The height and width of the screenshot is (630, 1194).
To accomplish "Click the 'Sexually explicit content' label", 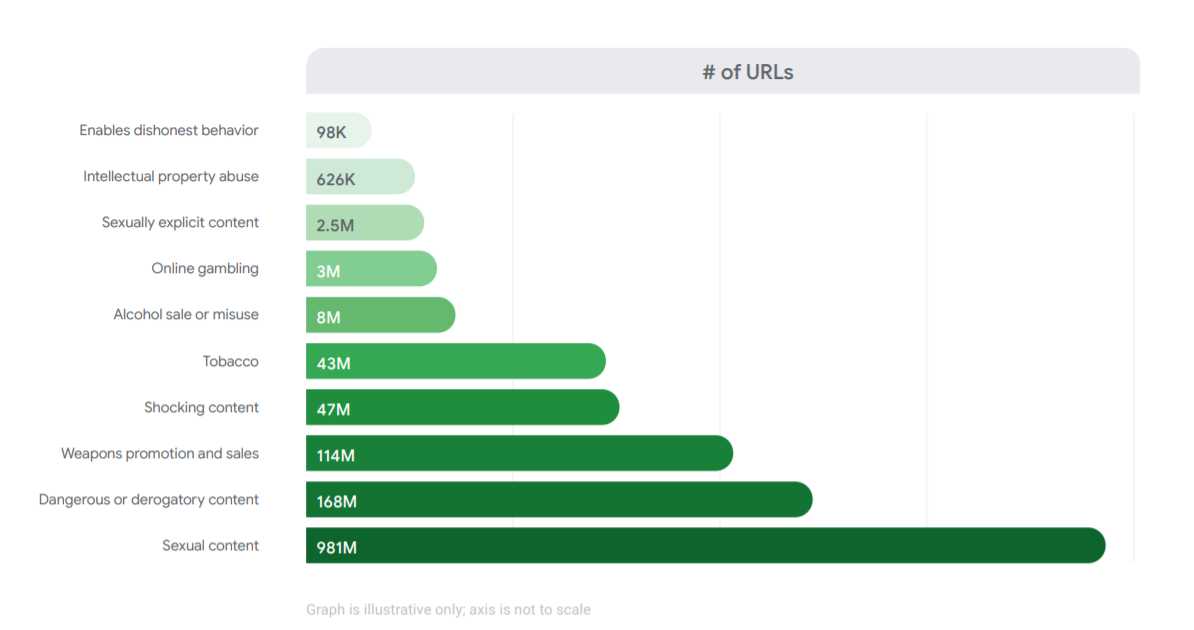I will coord(180,222).
